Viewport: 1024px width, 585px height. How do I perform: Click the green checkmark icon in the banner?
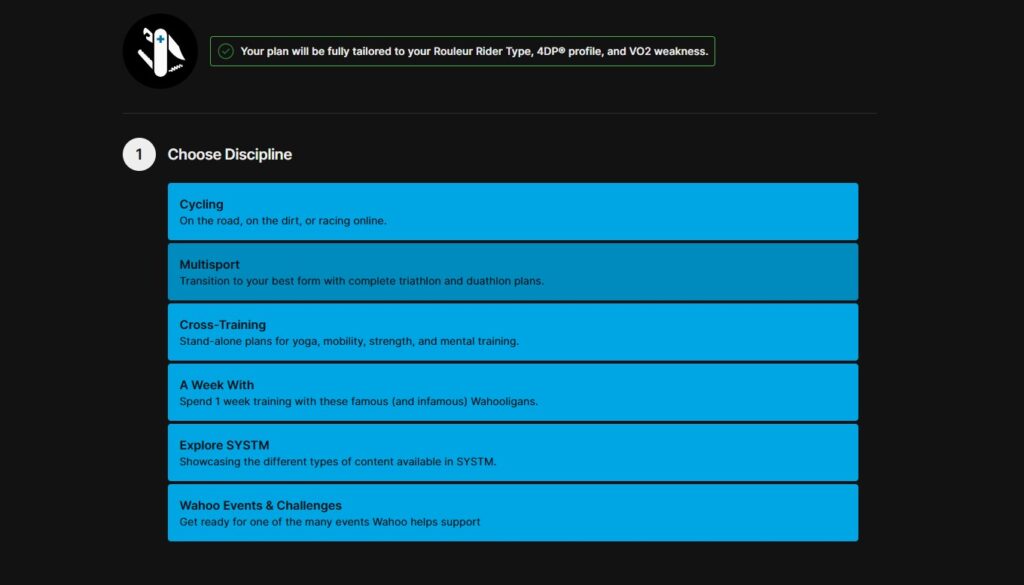click(226, 51)
